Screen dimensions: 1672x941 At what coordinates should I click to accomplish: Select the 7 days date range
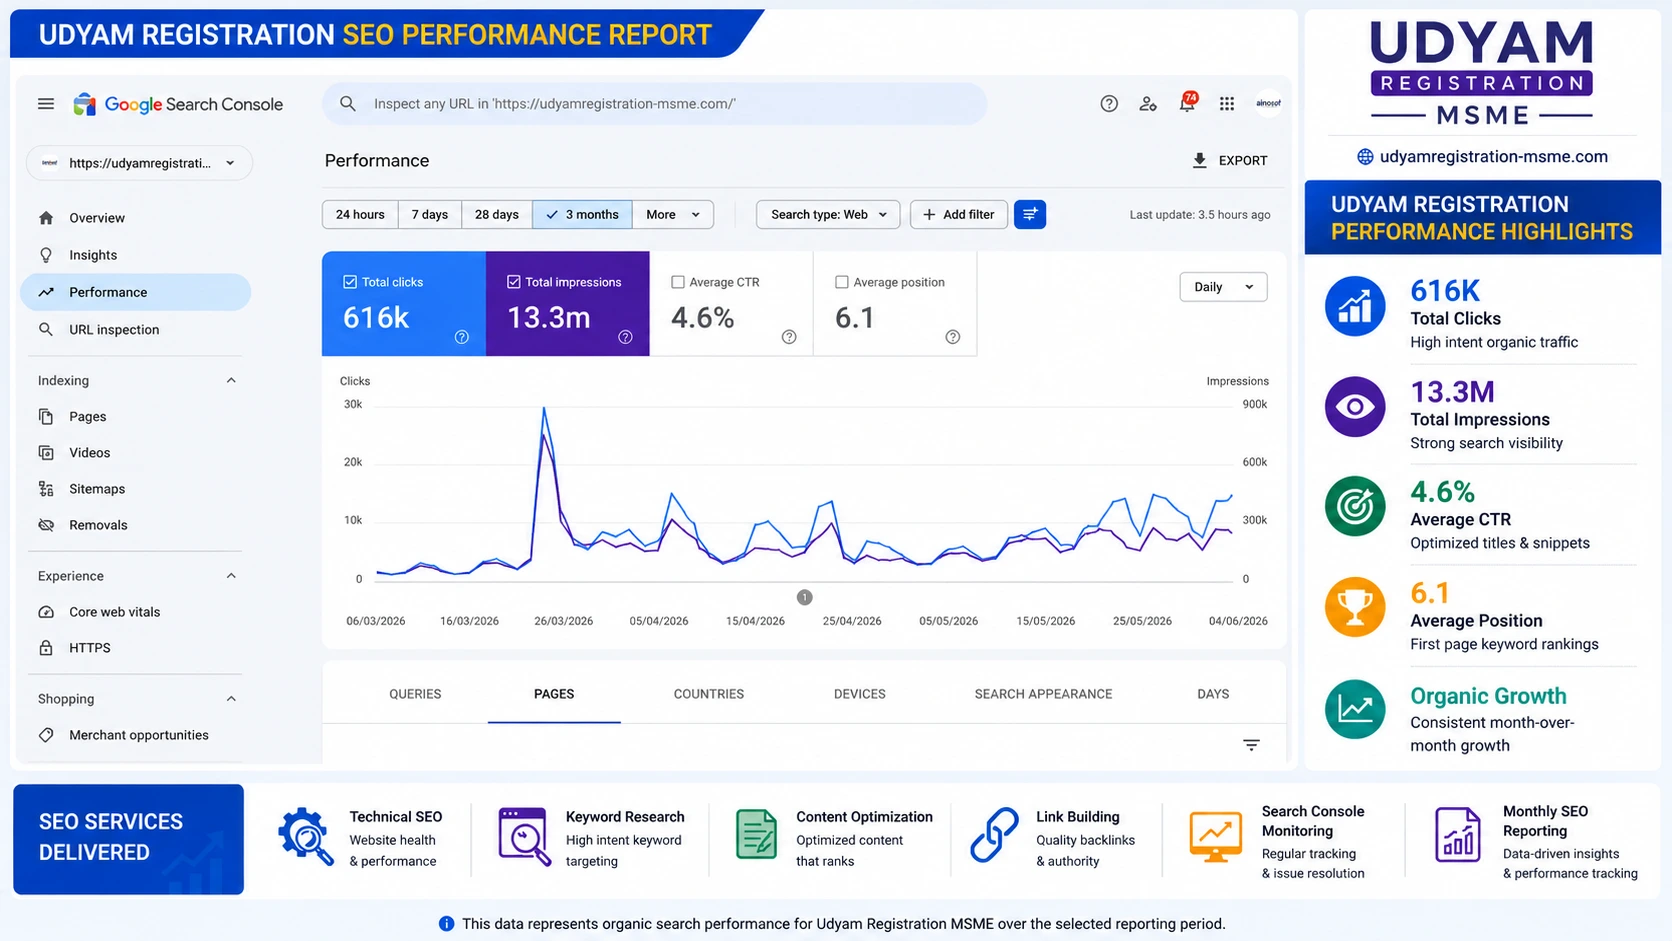pyautogui.click(x=430, y=214)
